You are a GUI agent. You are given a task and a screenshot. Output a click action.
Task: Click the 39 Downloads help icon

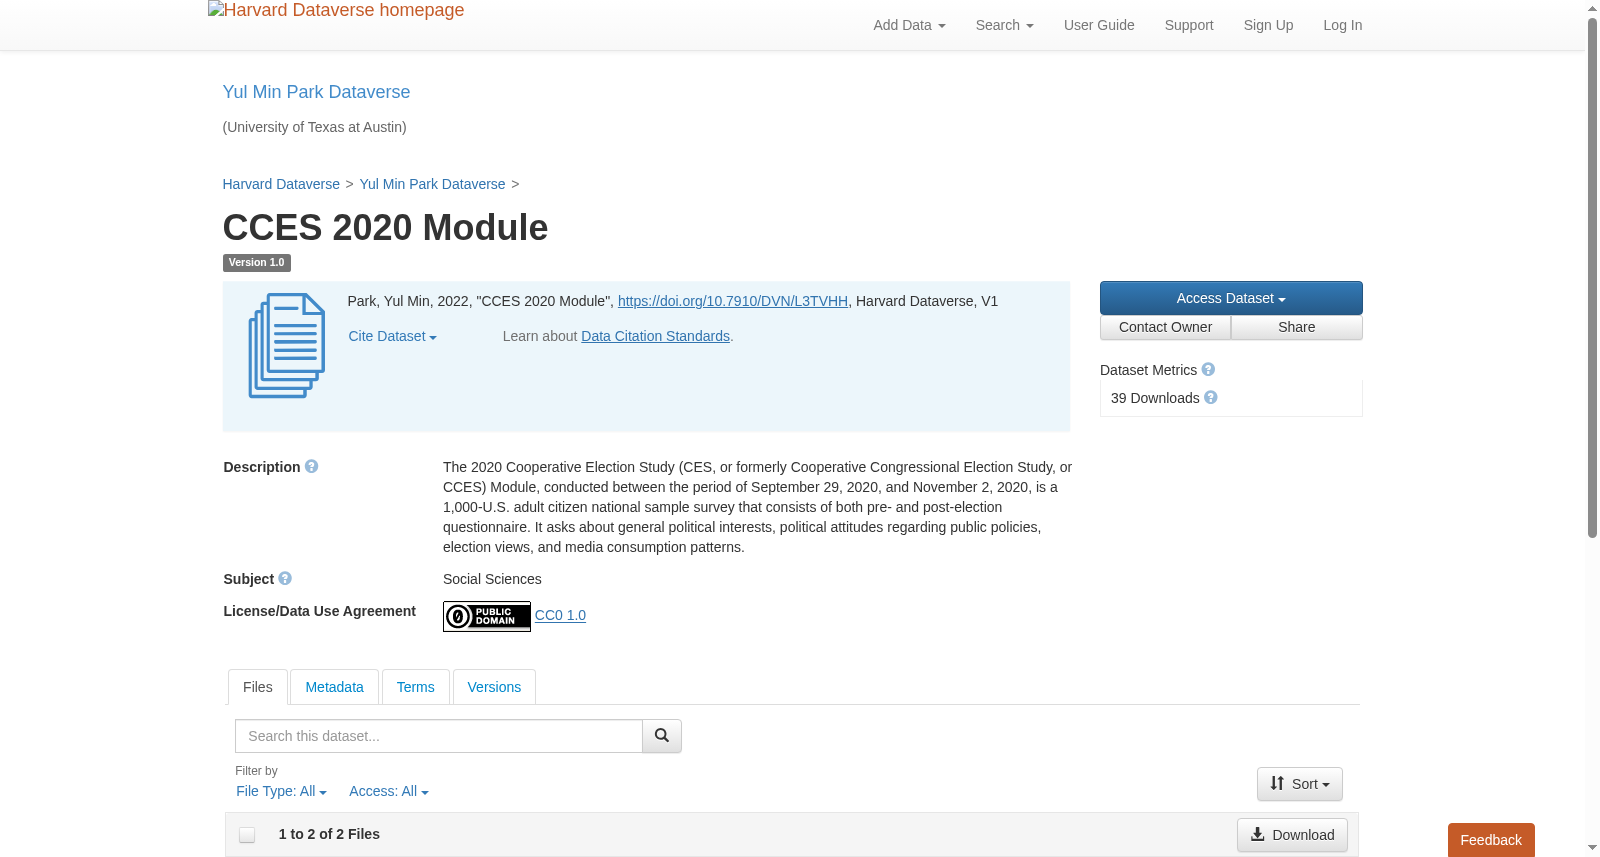click(1211, 398)
